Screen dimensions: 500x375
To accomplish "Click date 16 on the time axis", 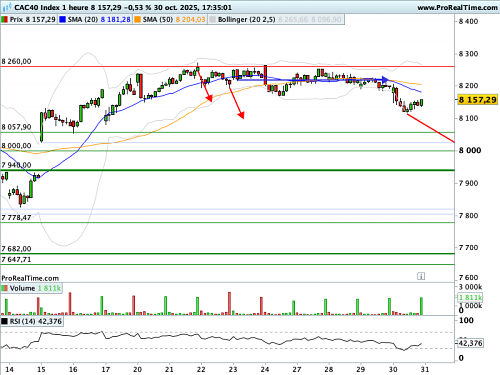I will pos(73,369).
